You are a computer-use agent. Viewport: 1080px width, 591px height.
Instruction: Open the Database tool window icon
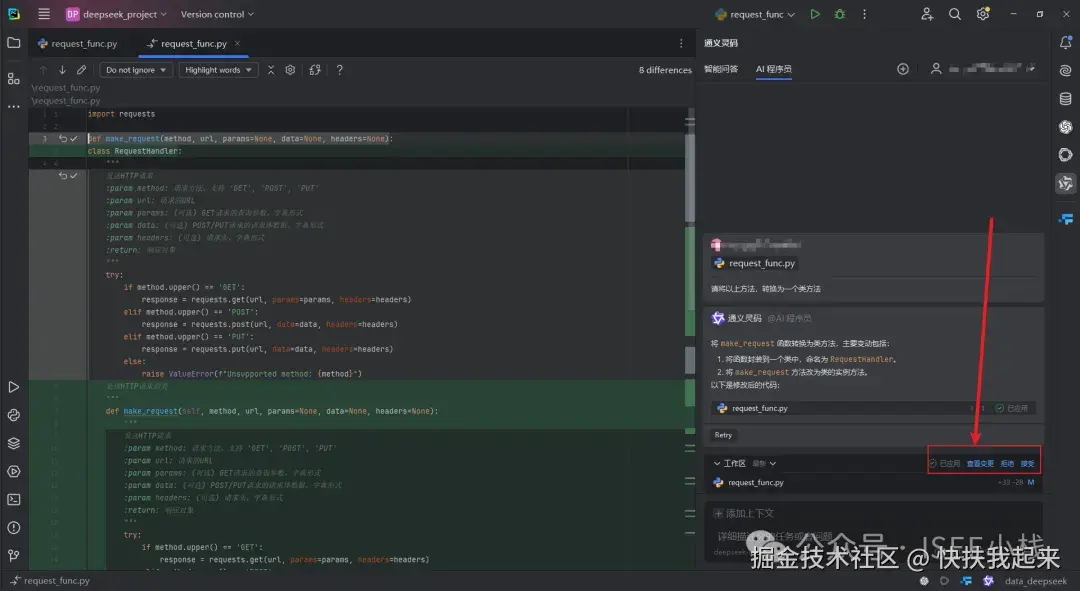click(x=1066, y=98)
